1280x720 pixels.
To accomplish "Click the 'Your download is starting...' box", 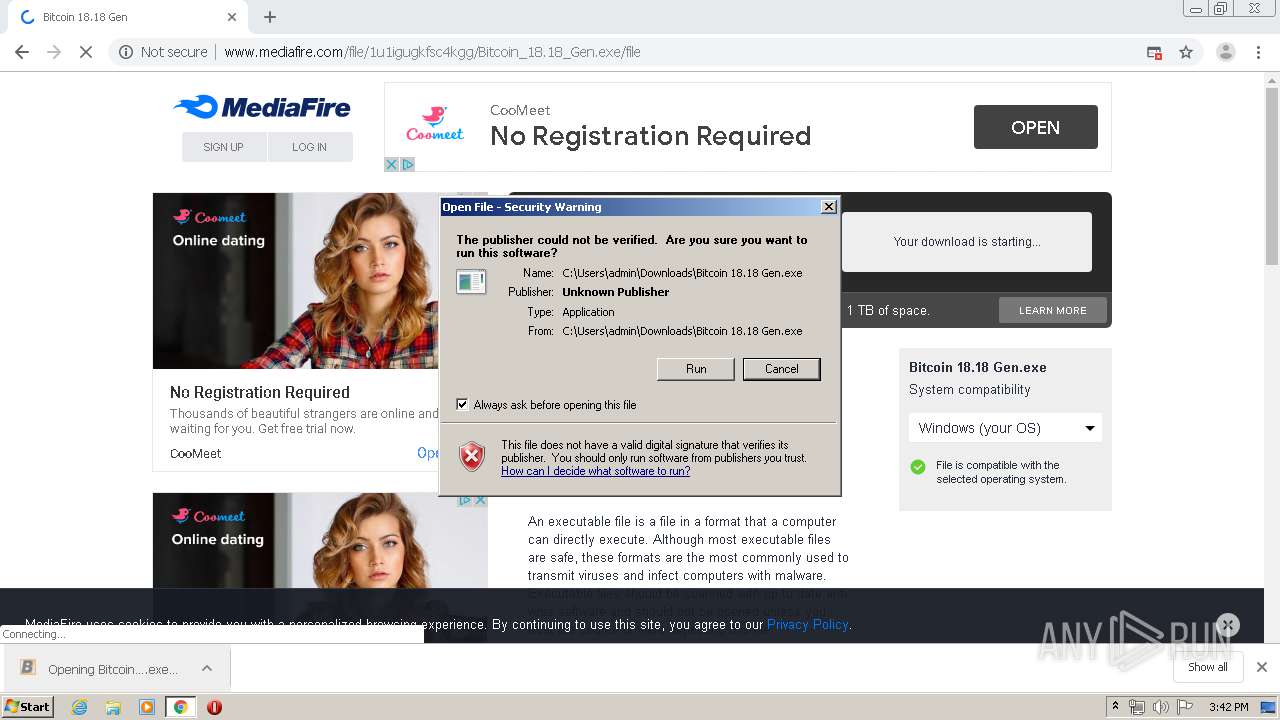I will point(967,241).
